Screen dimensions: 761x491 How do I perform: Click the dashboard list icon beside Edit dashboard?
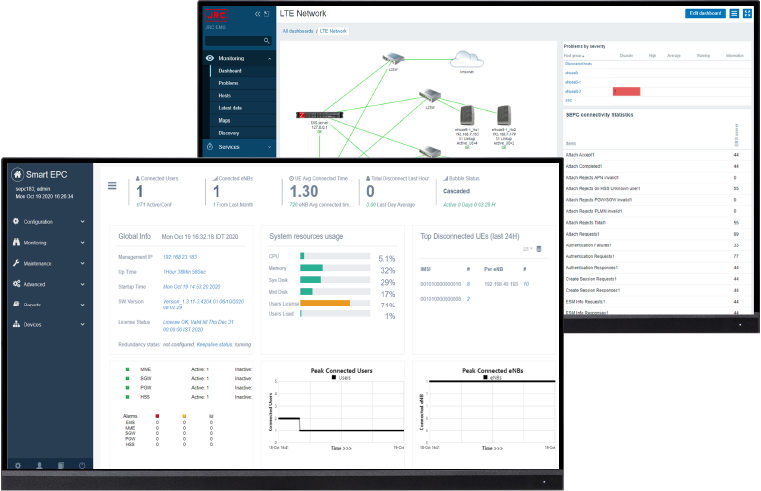pyautogui.click(x=734, y=13)
